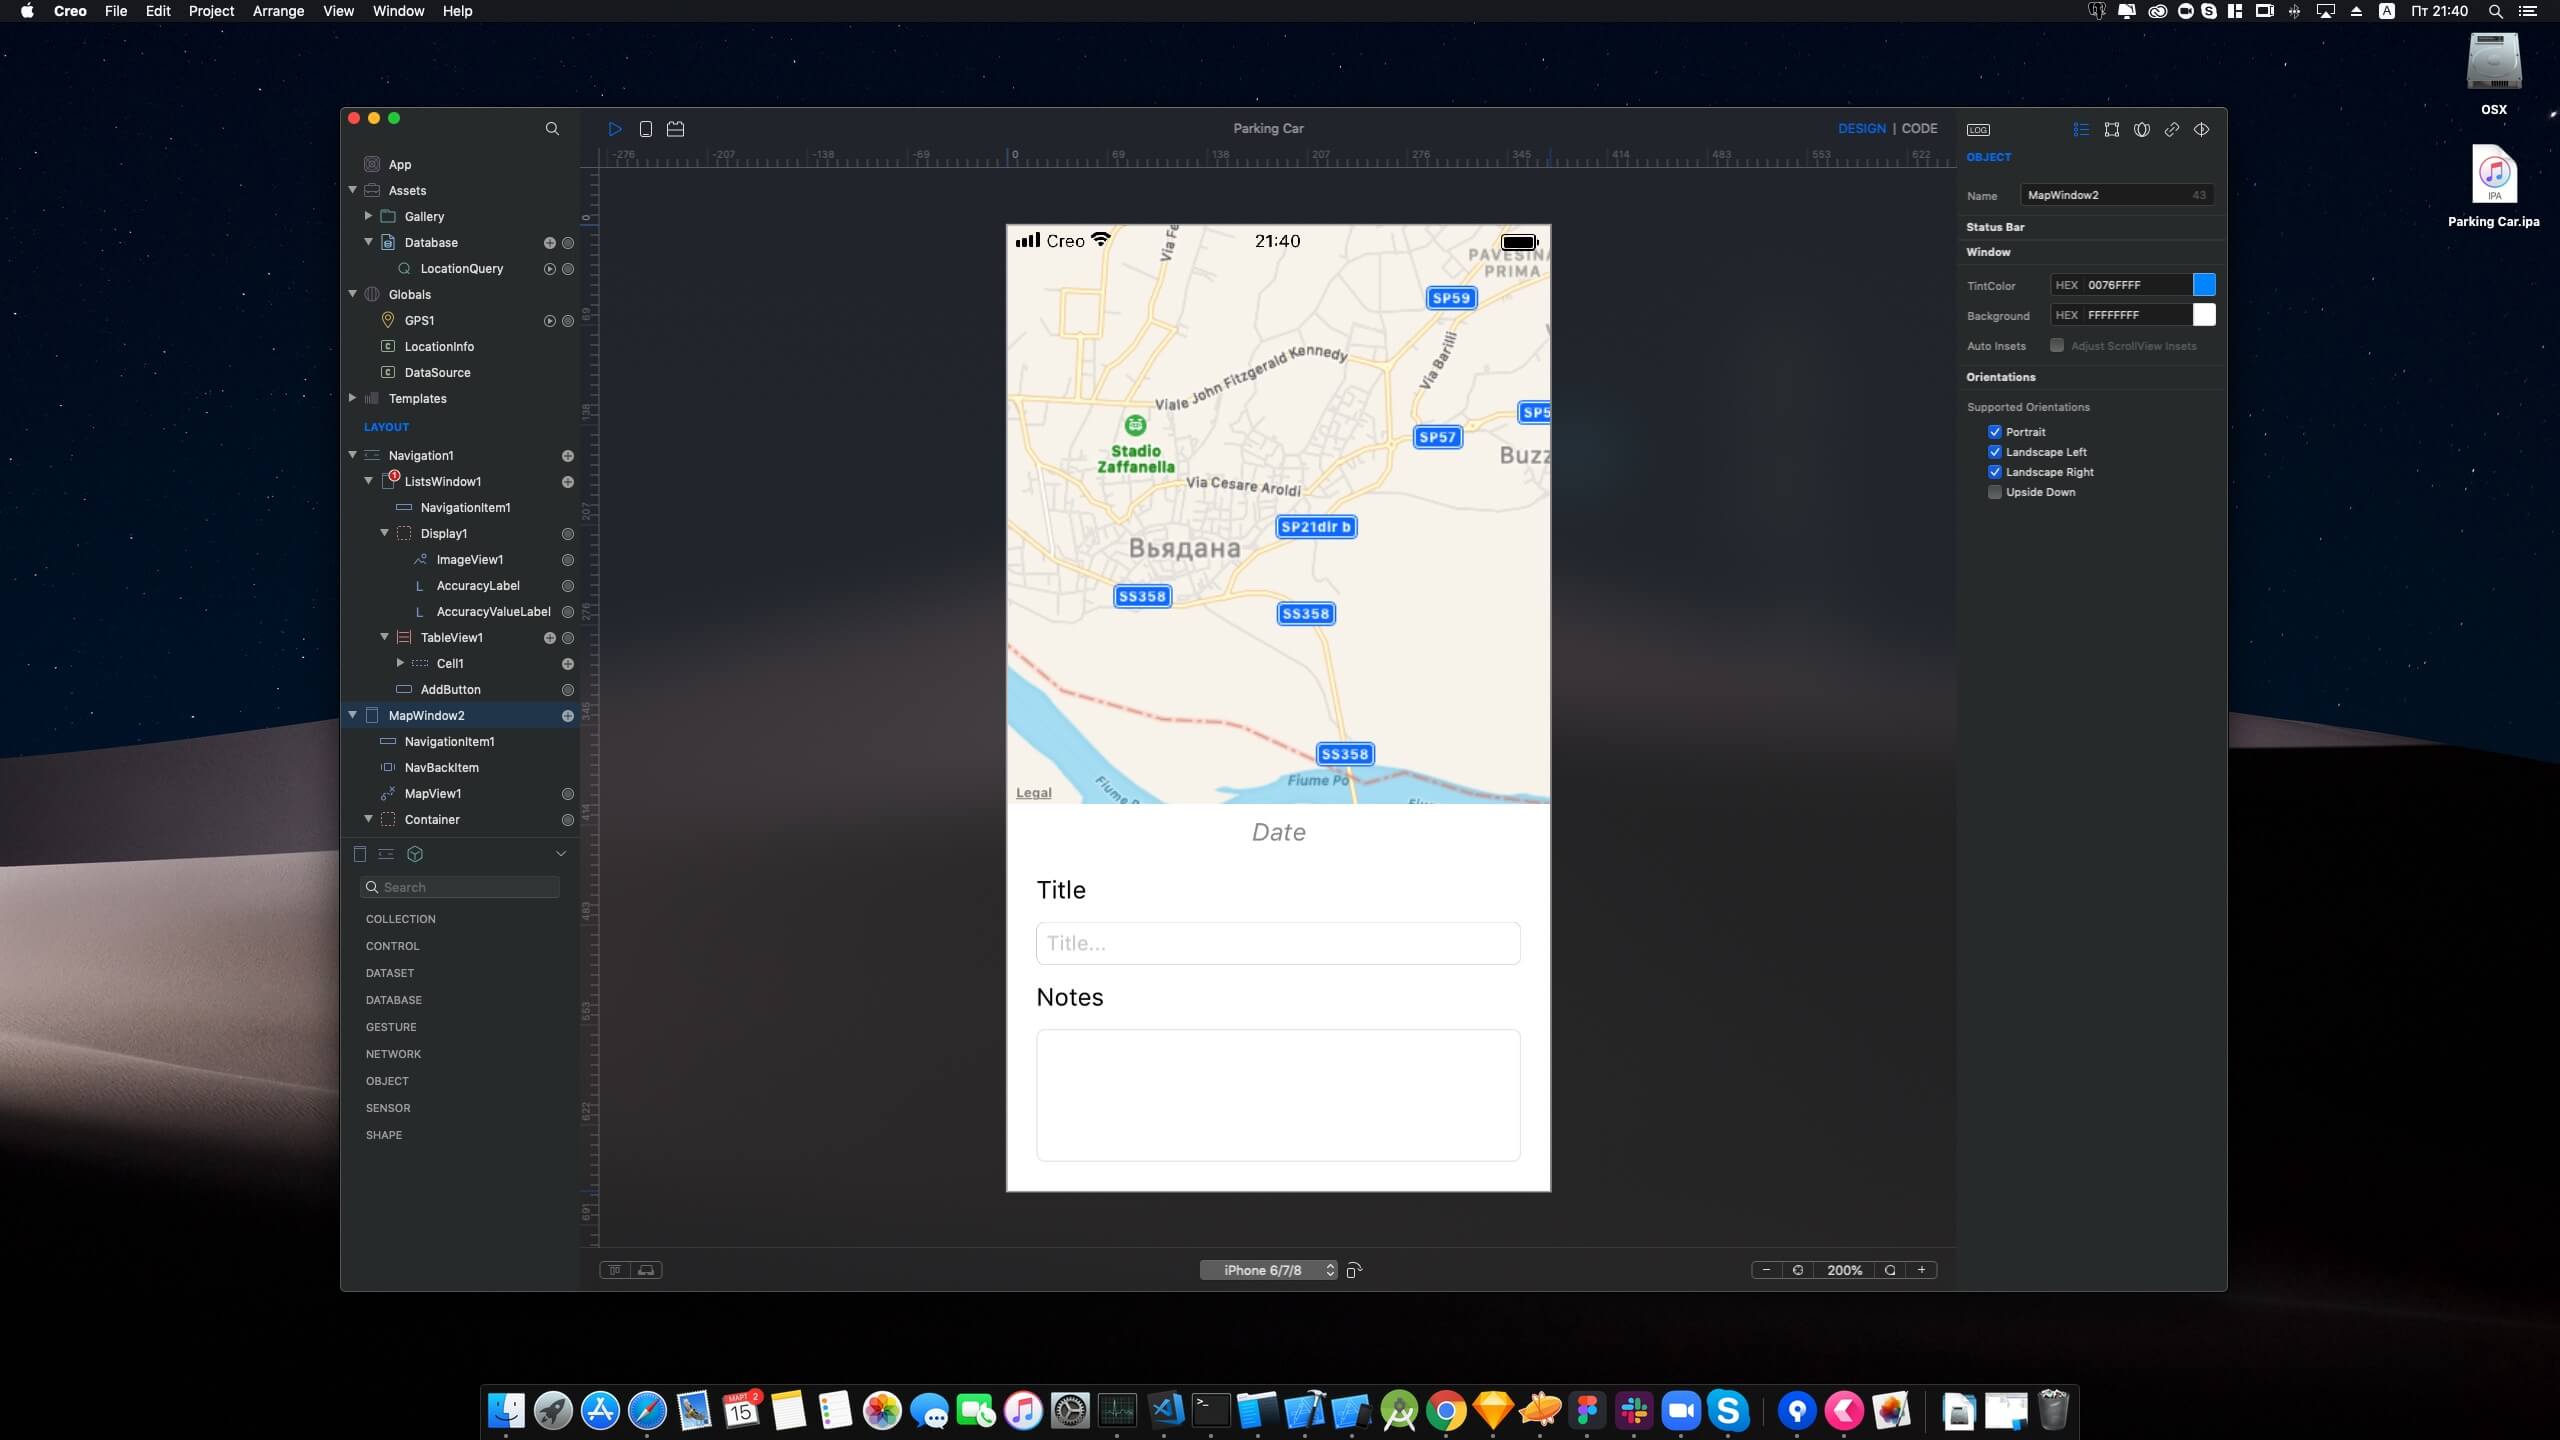Viewport: 2560px width, 1440px height.
Task: Switch to CODE view tab
Action: 1919,129
